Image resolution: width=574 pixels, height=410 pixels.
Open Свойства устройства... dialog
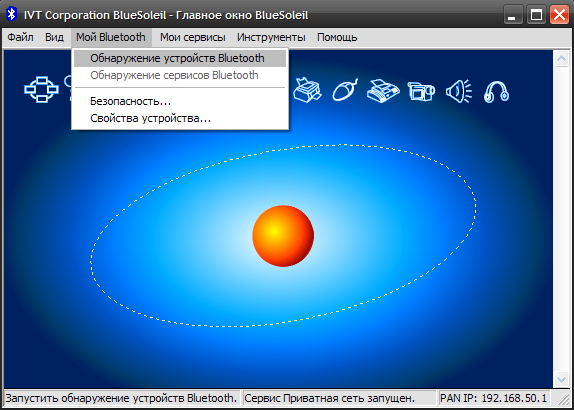(180, 118)
